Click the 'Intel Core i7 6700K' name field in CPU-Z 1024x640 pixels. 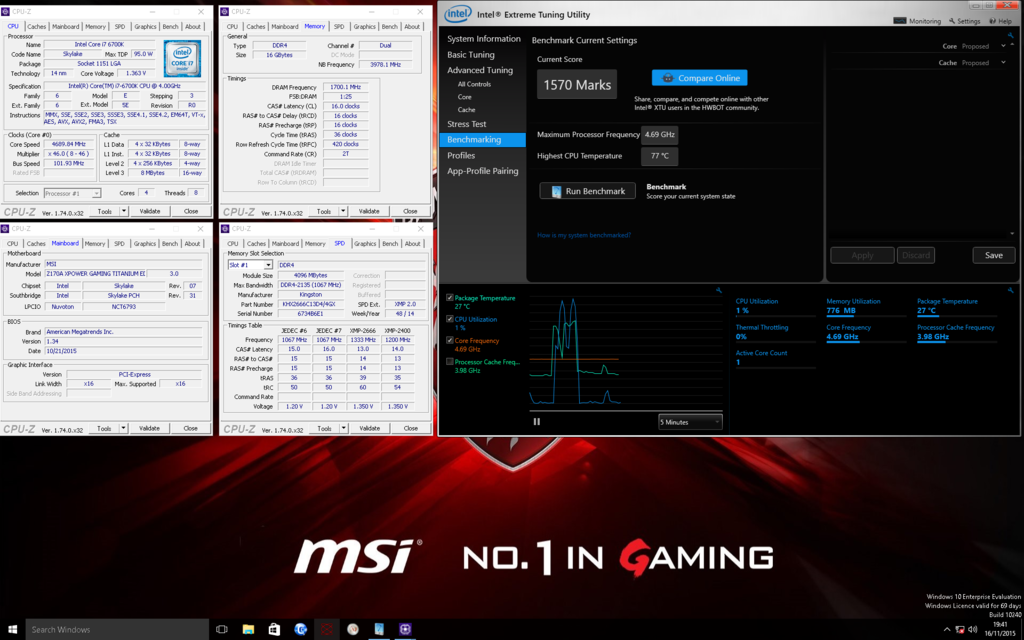coord(101,44)
